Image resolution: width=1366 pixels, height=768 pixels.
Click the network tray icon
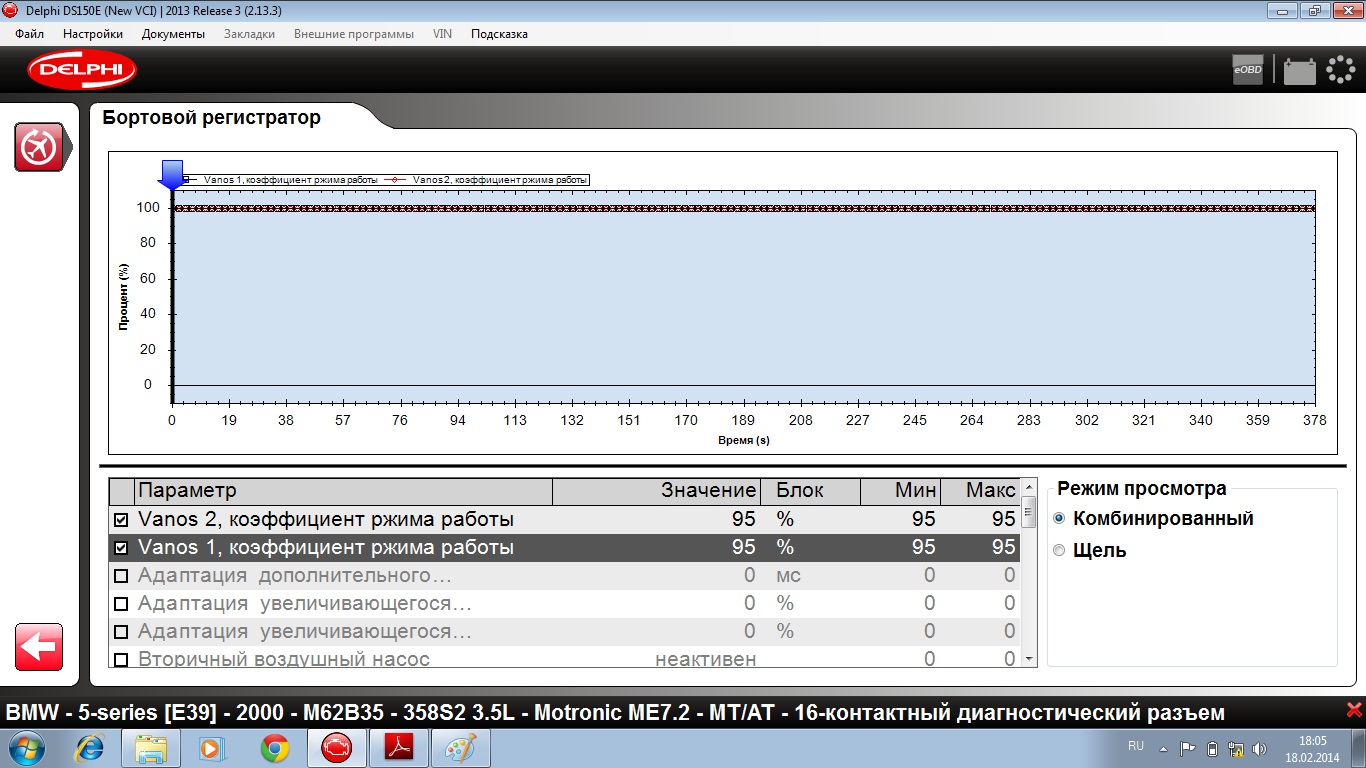point(1236,748)
